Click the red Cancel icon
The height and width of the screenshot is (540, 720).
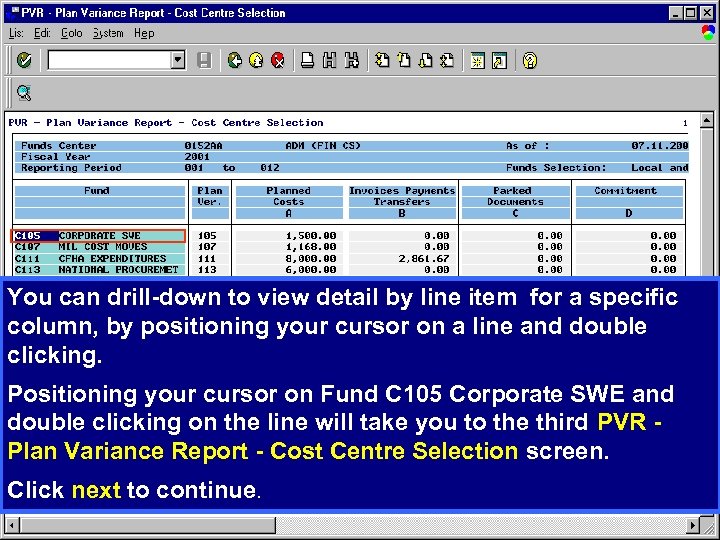(x=278, y=60)
